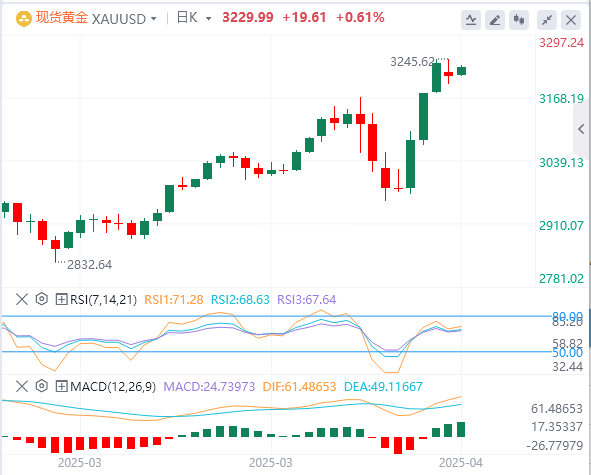This screenshot has height=475, width=591.
Task: Click the DIF:61.48653 value
Action: coord(299,387)
